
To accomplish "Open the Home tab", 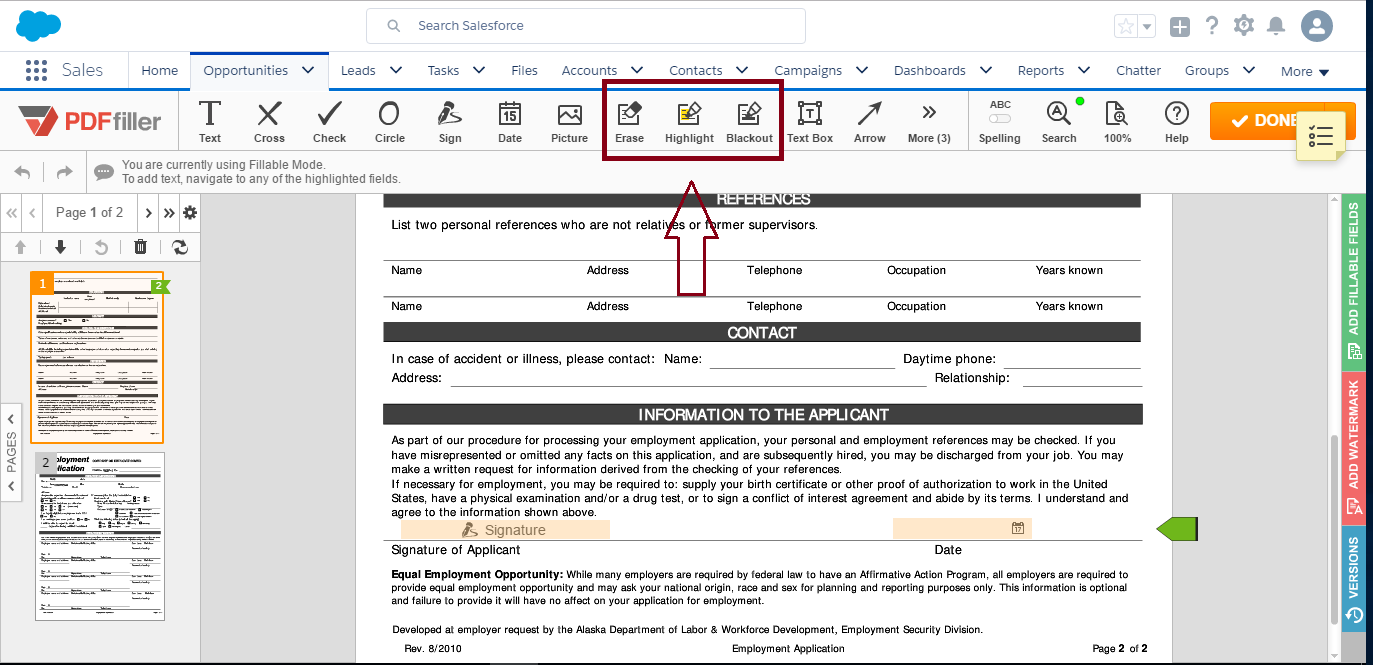I will tap(160, 70).
